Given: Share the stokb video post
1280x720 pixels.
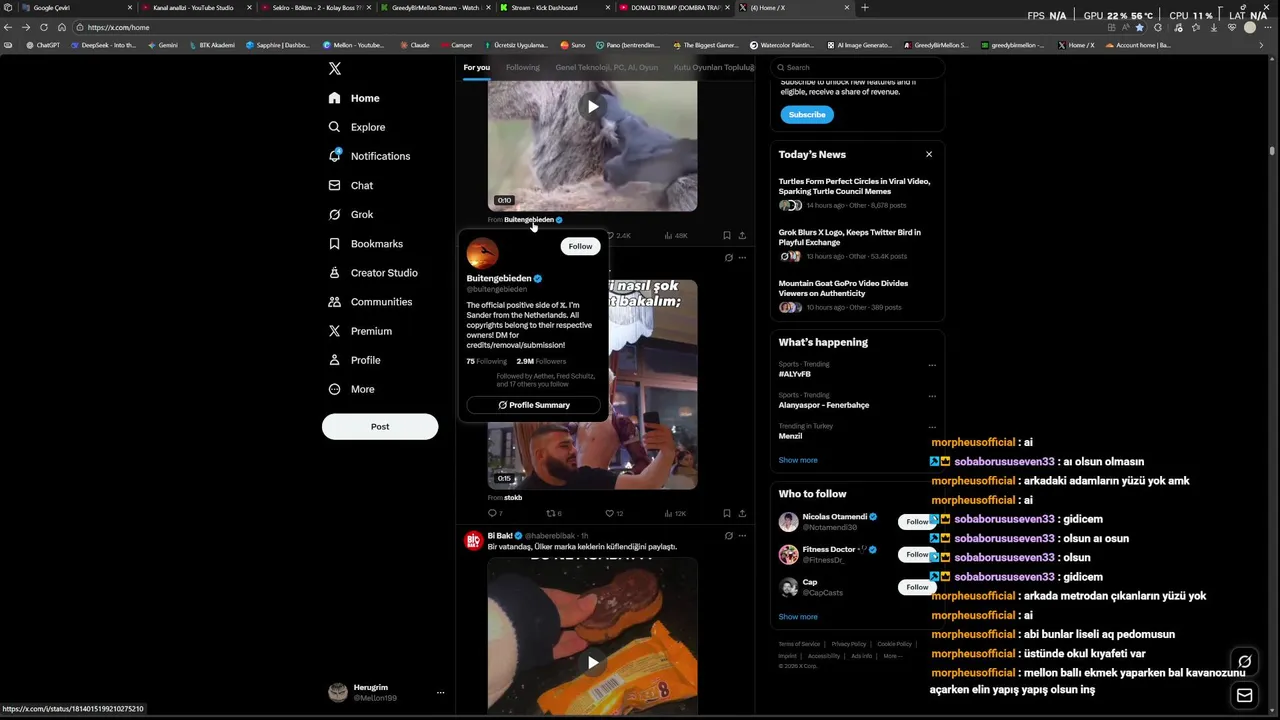Looking at the screenshot, I should pyautogui.click(x=742, y=513).
